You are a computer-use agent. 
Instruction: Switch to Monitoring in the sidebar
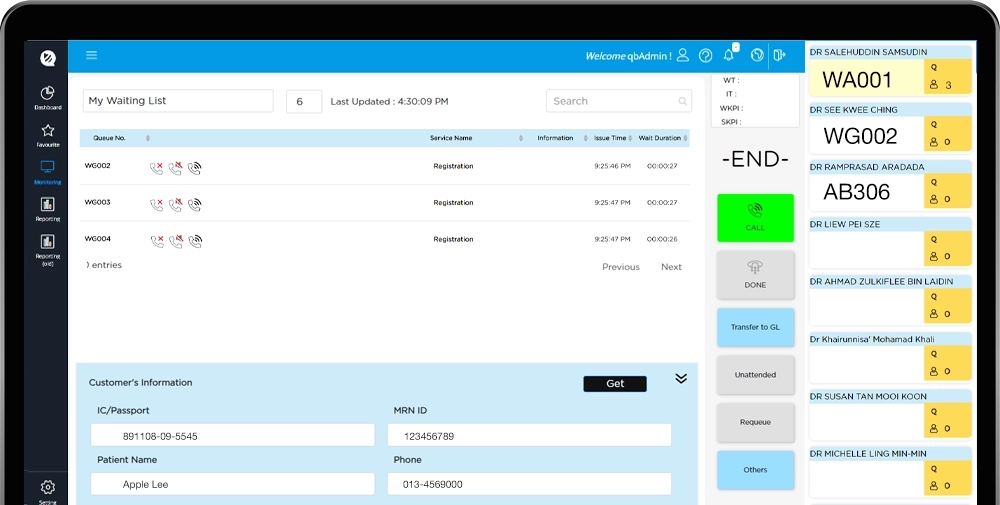pos(47,172)
